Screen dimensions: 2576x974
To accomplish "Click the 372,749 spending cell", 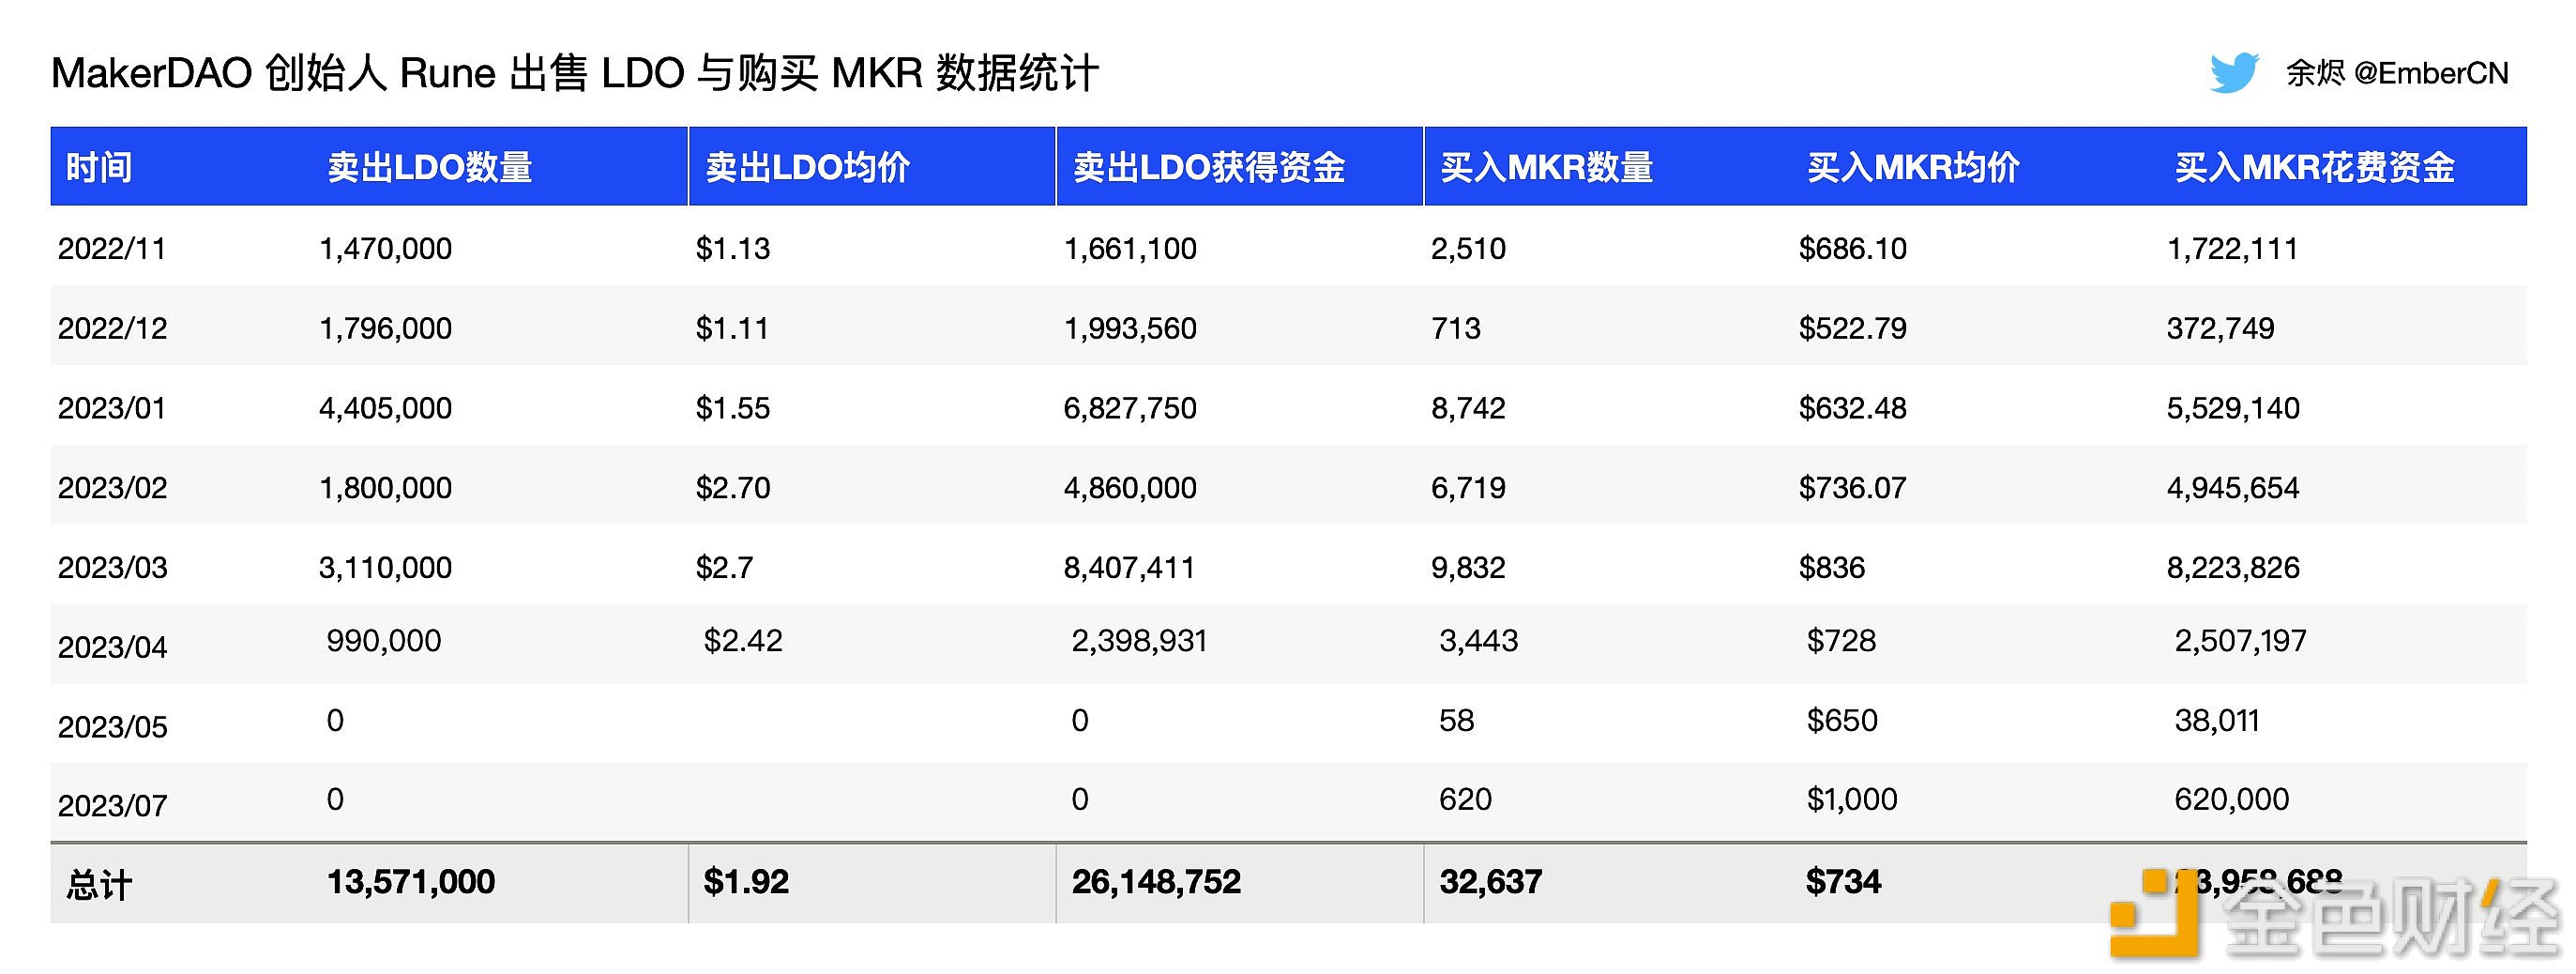I will coord(2221,328).
